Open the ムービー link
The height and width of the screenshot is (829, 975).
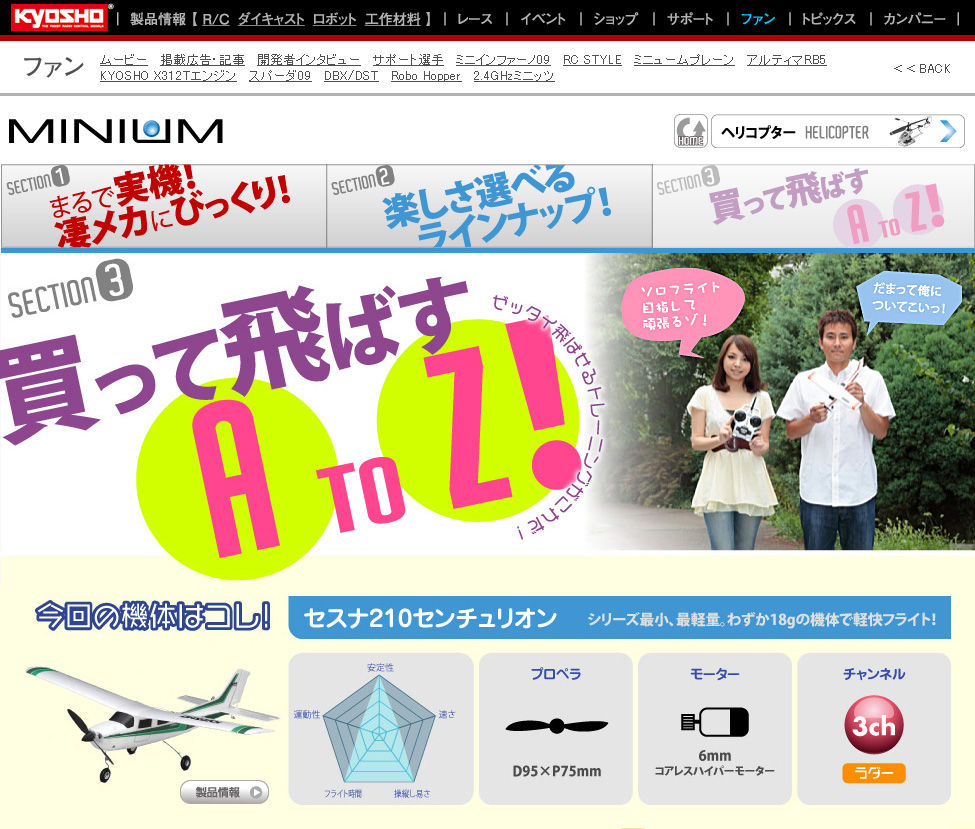[123, 60]
